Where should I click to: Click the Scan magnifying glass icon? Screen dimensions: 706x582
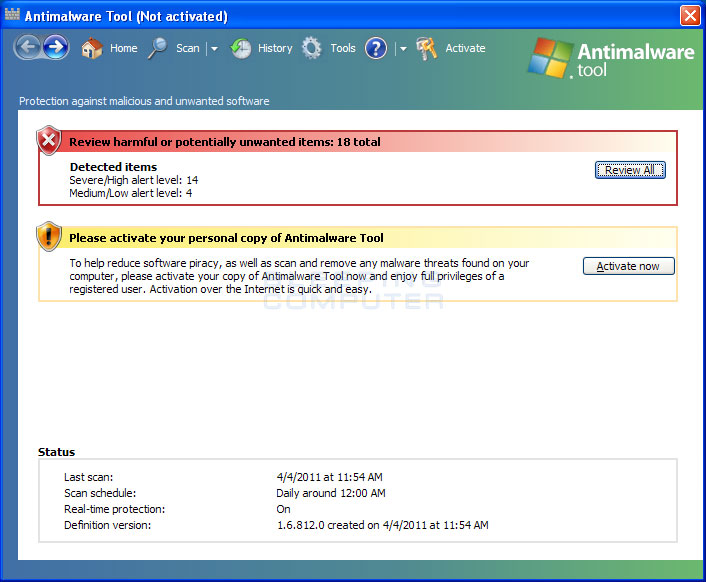tap(158, 48)
